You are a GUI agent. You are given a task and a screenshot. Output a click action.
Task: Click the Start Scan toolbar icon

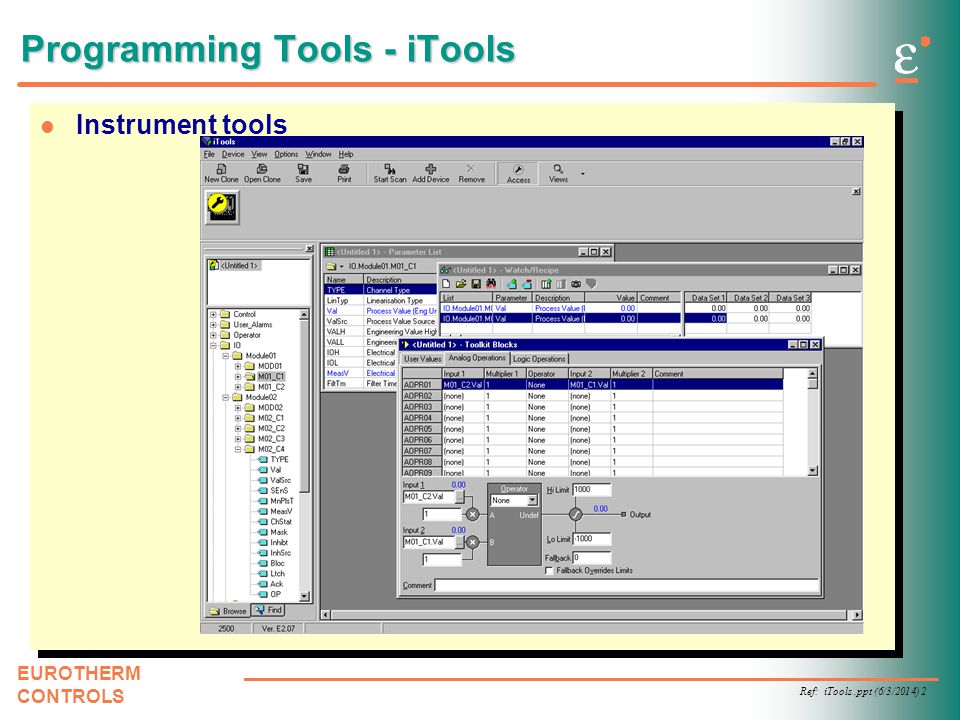coord(389,169)
